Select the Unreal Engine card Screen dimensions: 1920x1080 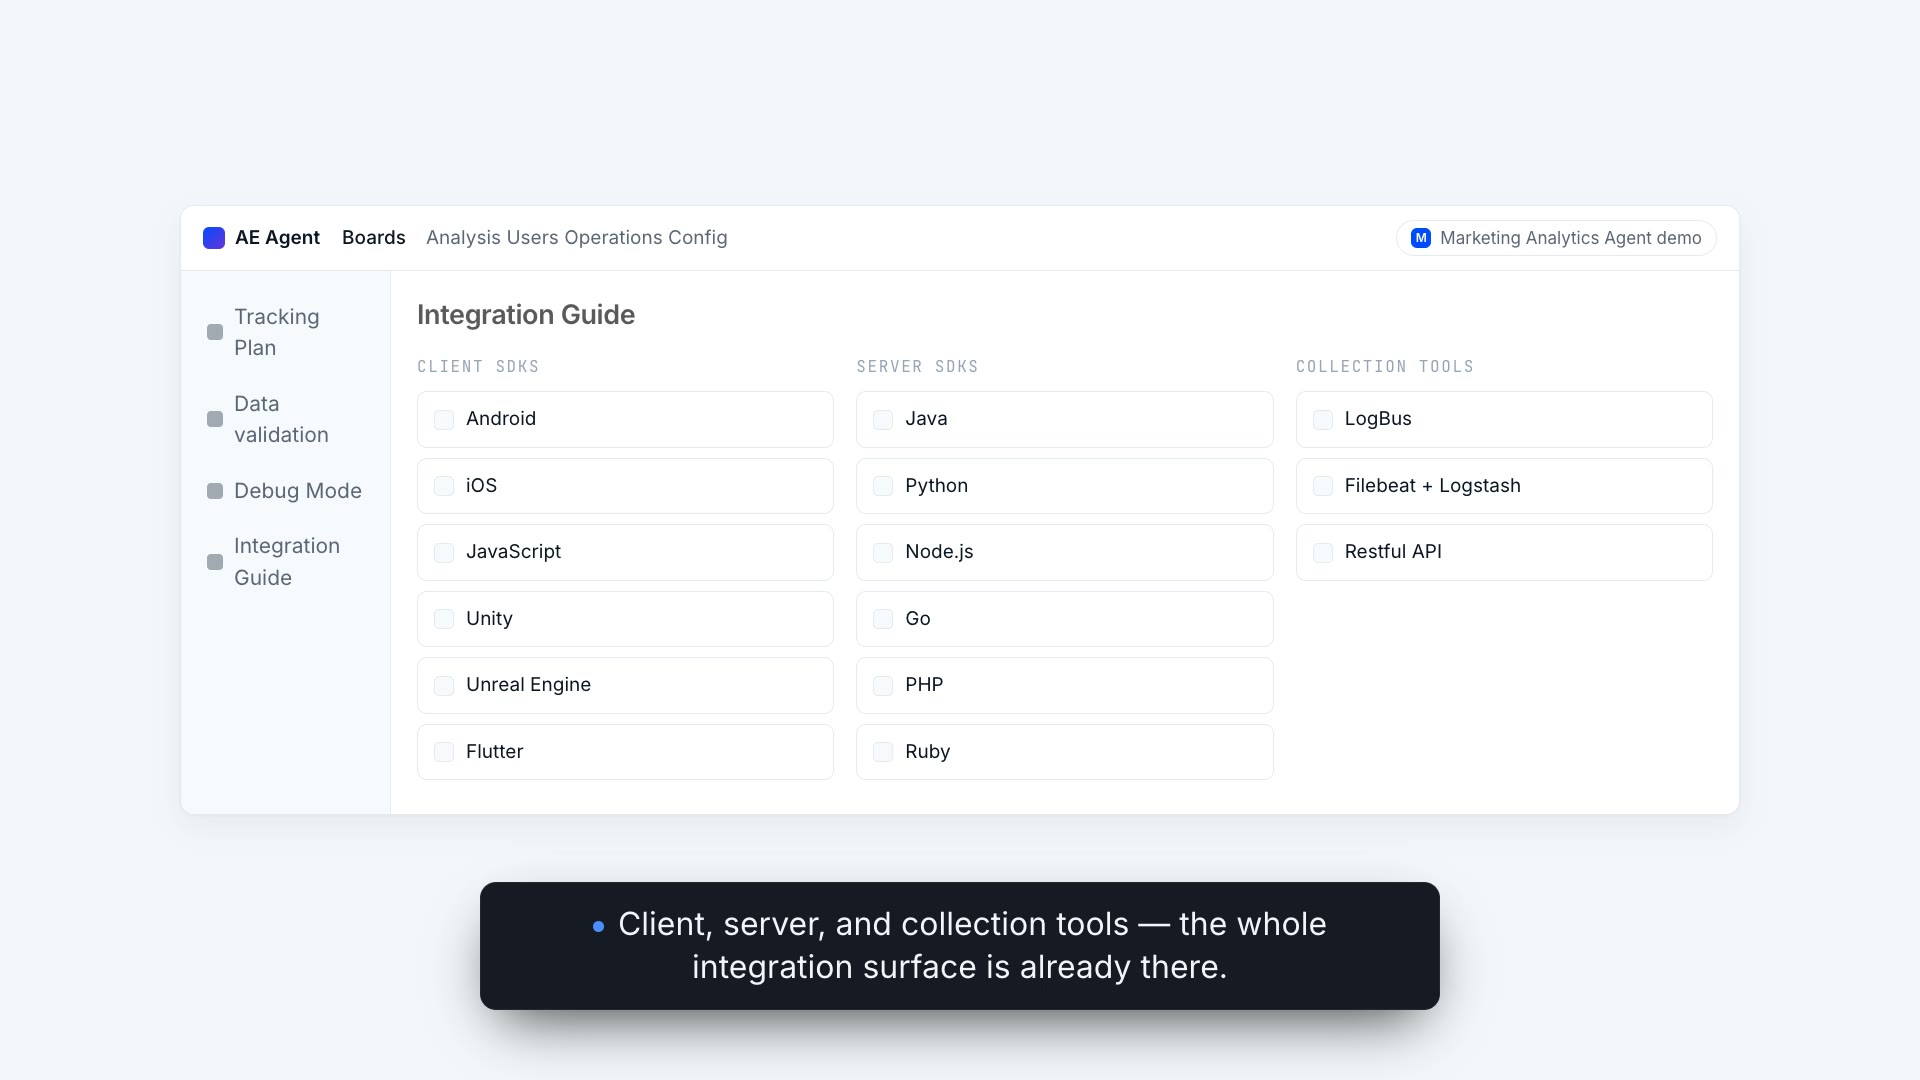click(625, 685)
